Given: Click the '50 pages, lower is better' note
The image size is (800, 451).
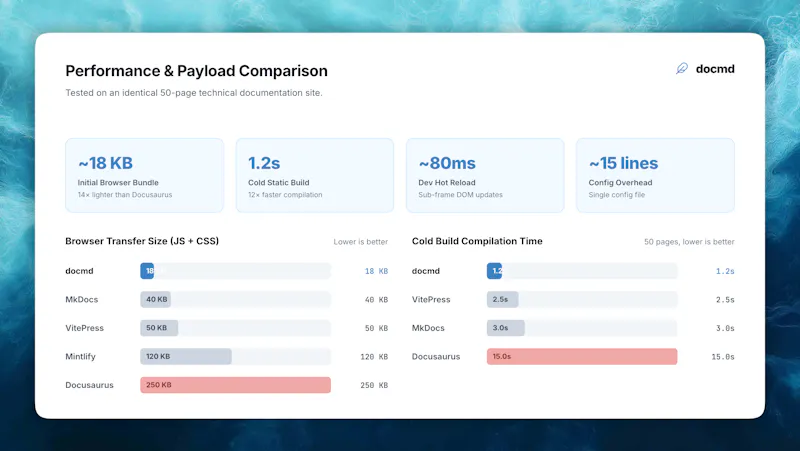Looking at the screenshot, I should click(x=689, y=242).
